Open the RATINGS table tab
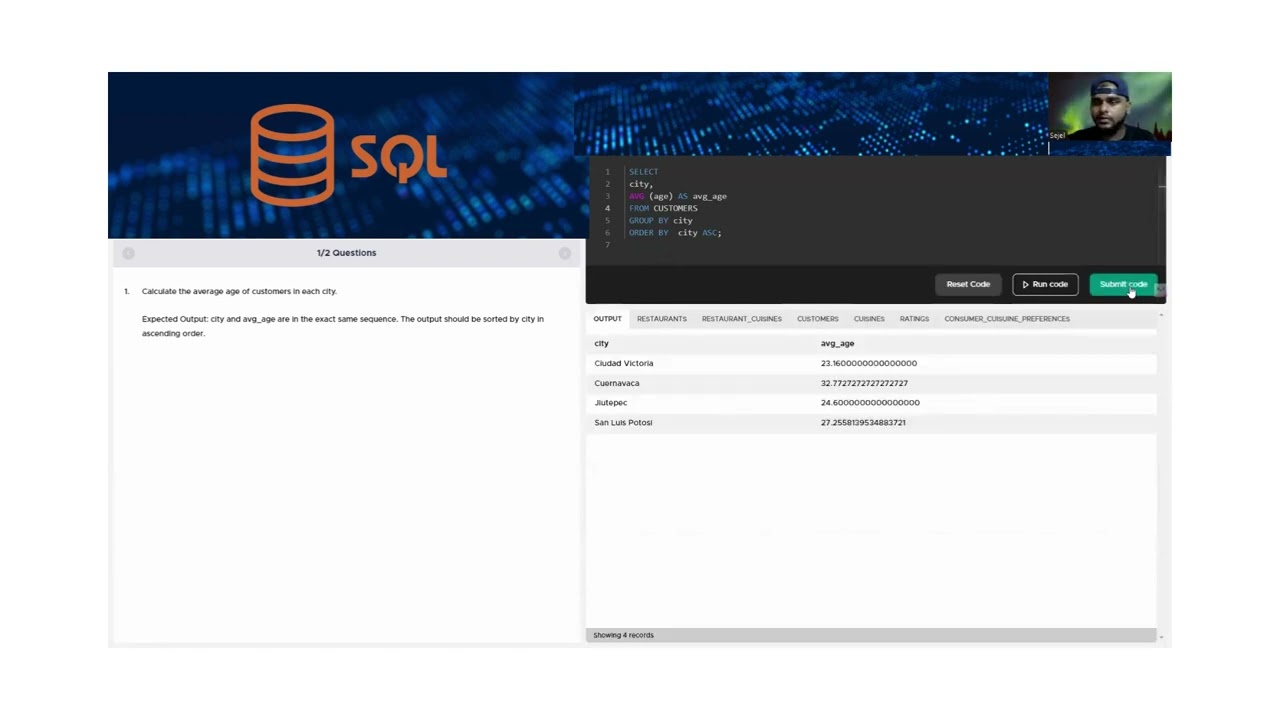The height and width of the screenshot is (720, 1280). tap(914, 319)
